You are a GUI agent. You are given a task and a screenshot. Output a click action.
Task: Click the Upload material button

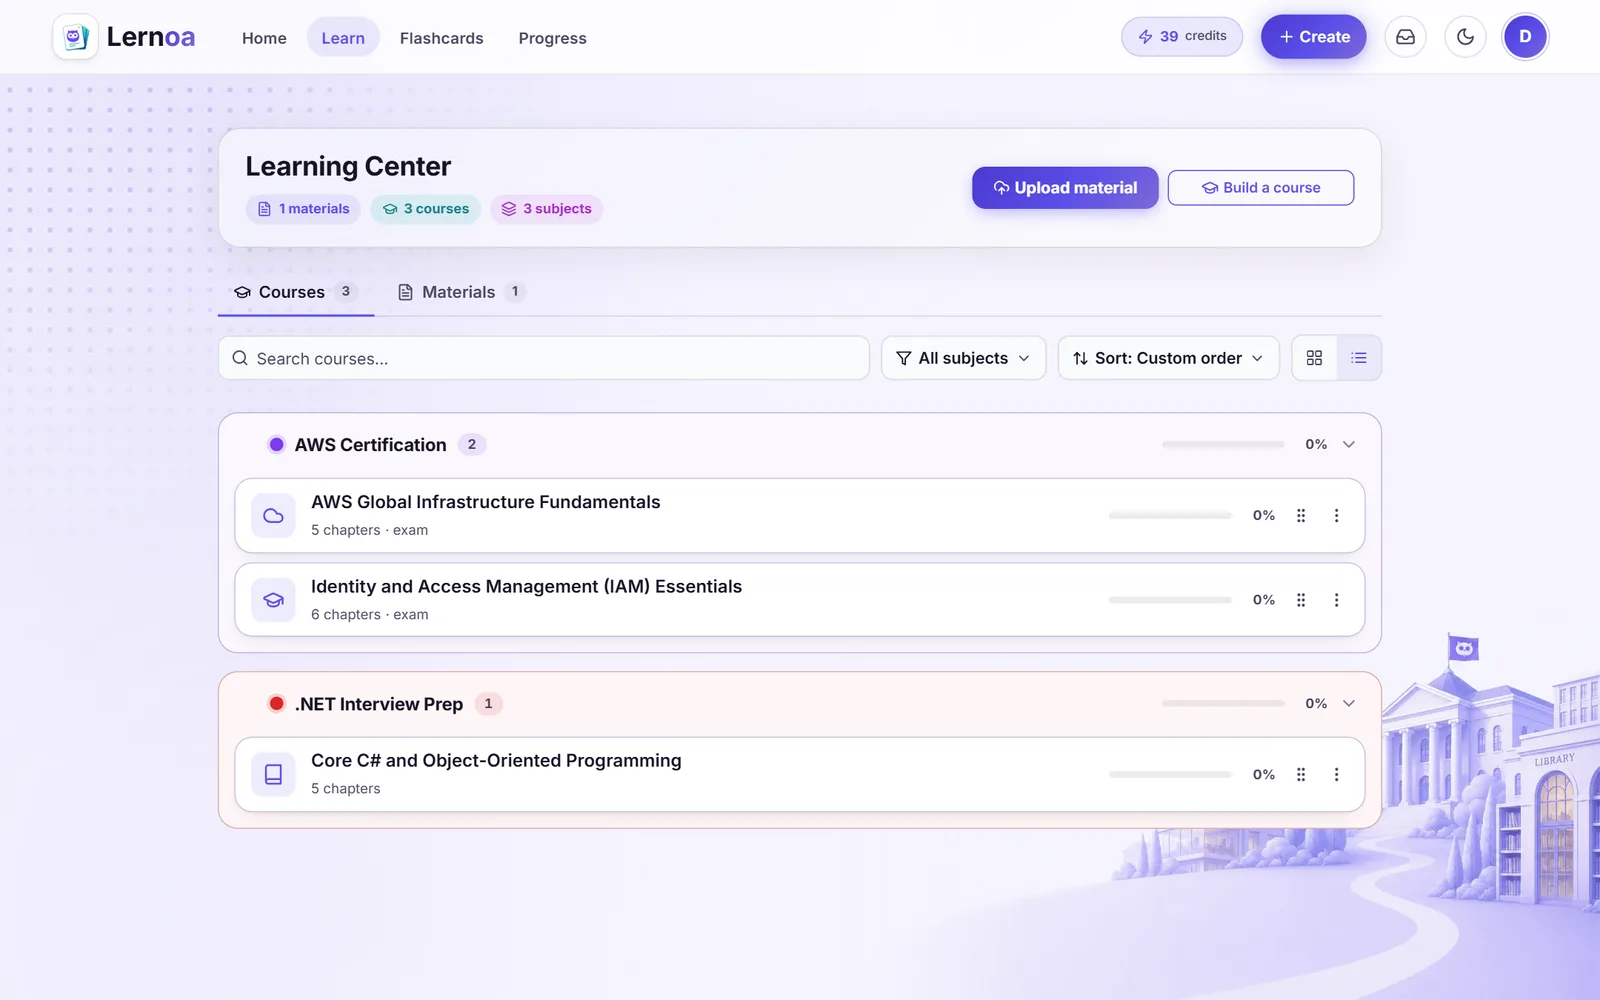pos(1065,188)
